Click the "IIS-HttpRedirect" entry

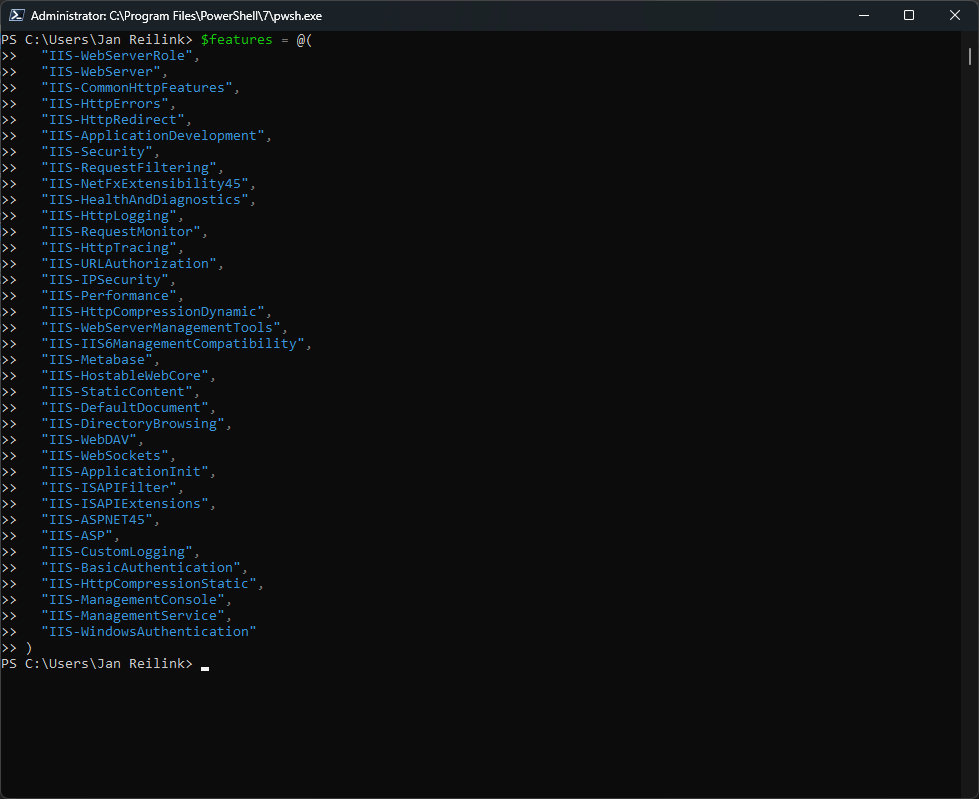coord(113,120)
